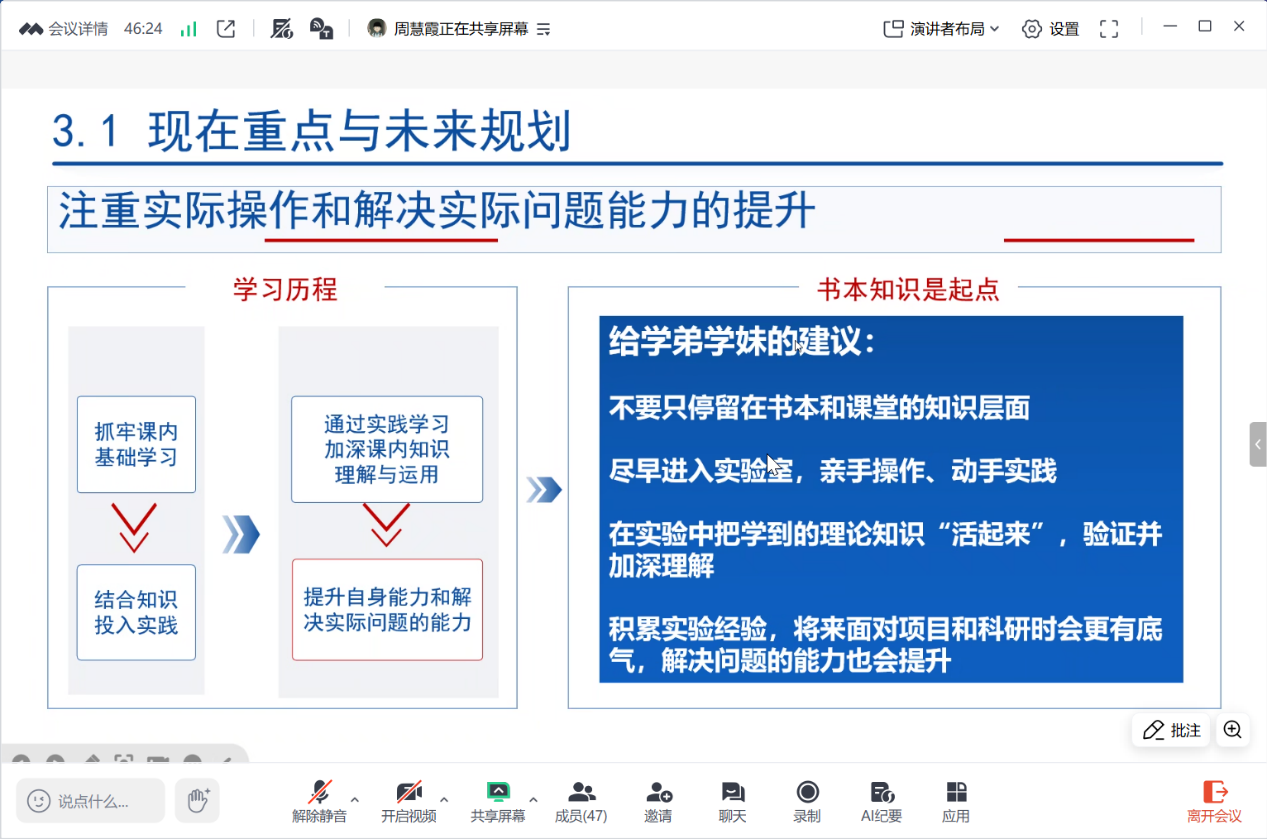Click the 邀请 invite icon
This screenshot has width=1267, height=839.
click(x=658, y=800)
